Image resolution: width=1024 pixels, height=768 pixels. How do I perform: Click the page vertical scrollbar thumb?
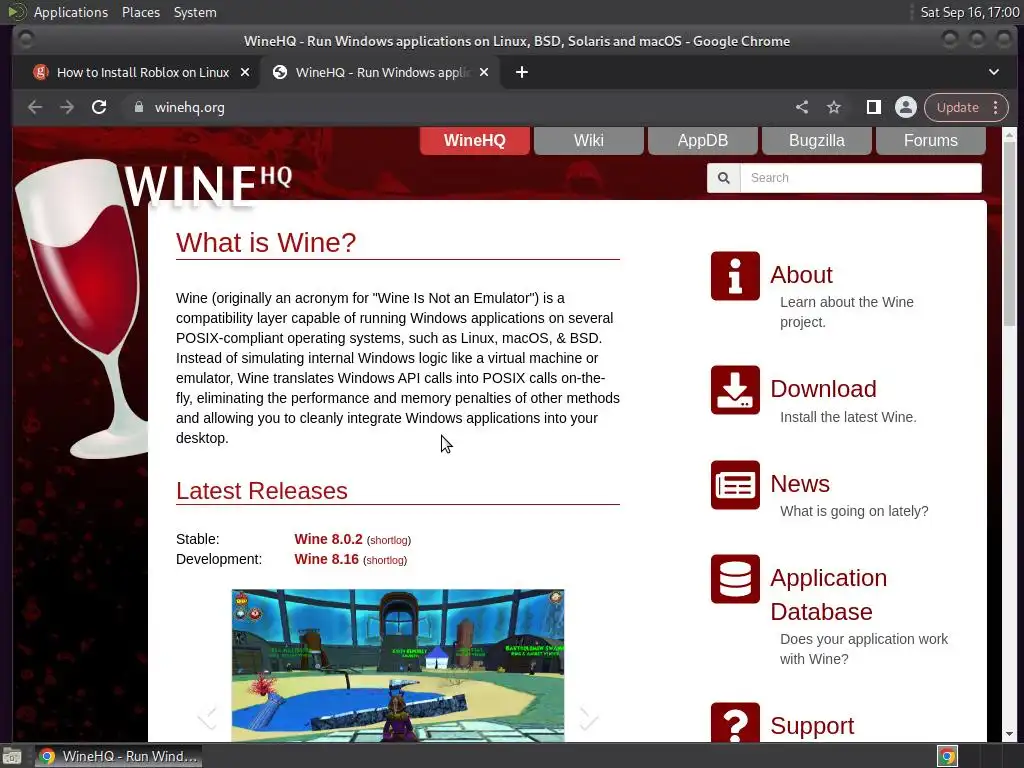point(1010,234)
